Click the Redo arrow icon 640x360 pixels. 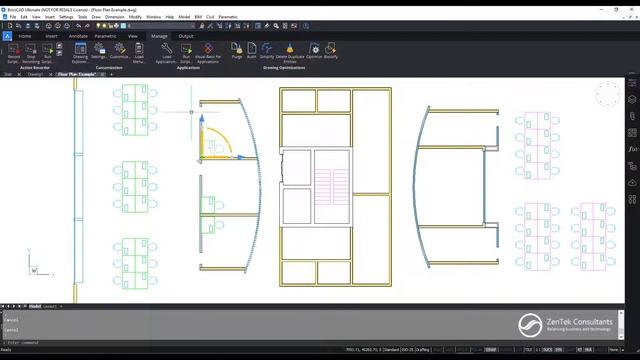click(x=87, y=26)
